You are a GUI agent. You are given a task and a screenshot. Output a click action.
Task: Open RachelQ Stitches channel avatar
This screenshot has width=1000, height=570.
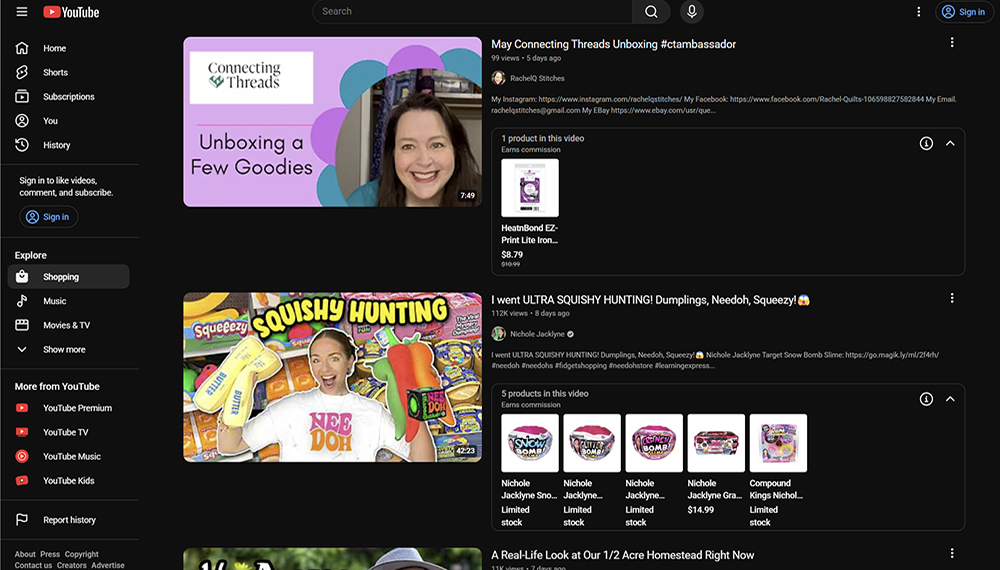tap(498, 78)
